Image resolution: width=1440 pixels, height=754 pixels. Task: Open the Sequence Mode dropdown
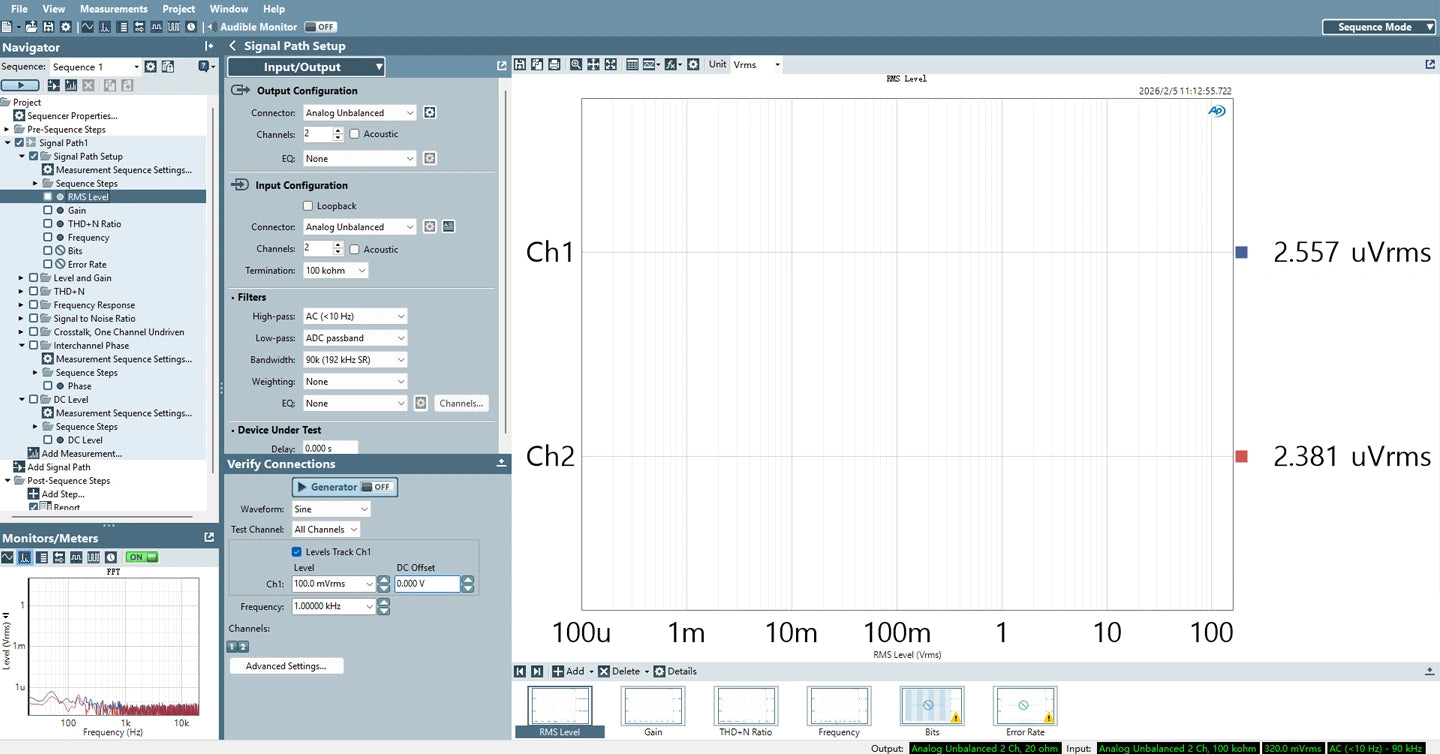pos(1381,27)
